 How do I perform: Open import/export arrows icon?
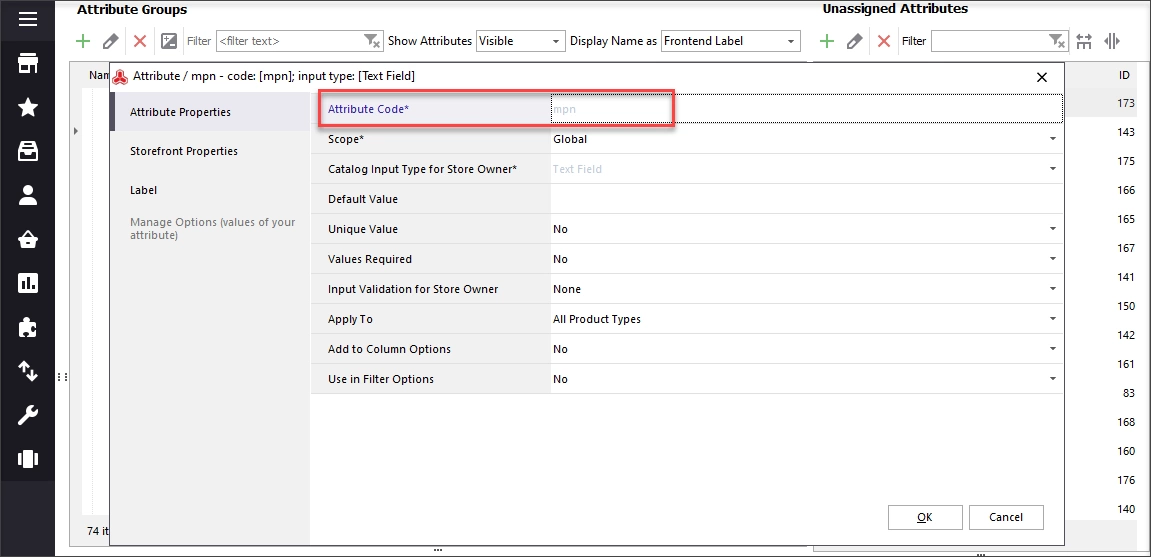(28, 371)
